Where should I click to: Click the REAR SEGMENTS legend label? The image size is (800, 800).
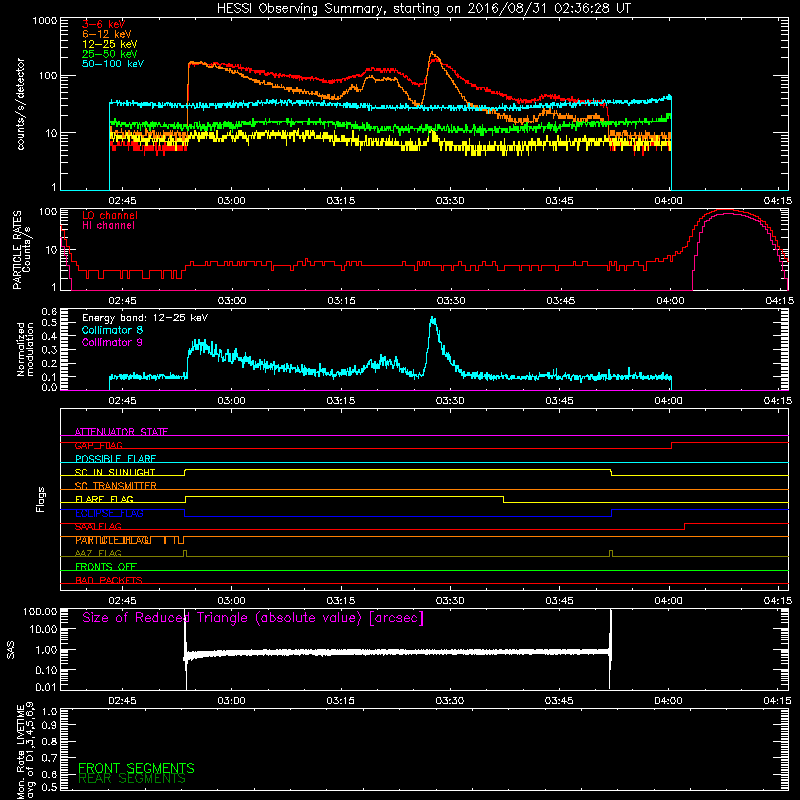click(x=132, y=779)
